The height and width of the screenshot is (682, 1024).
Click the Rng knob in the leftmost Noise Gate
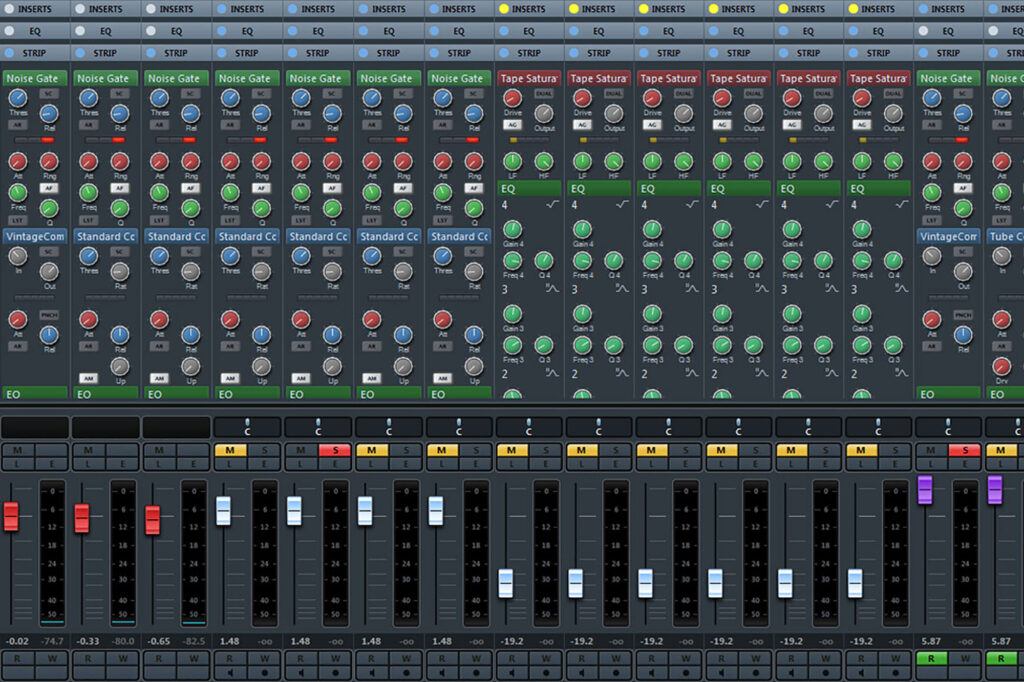(49, 161)
